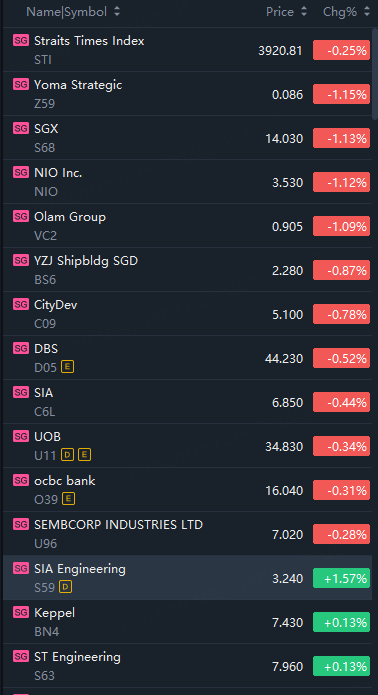Sort the watchlist by Chg% column
The width and height of the screenshot is (378, 695).
[366, 12]
